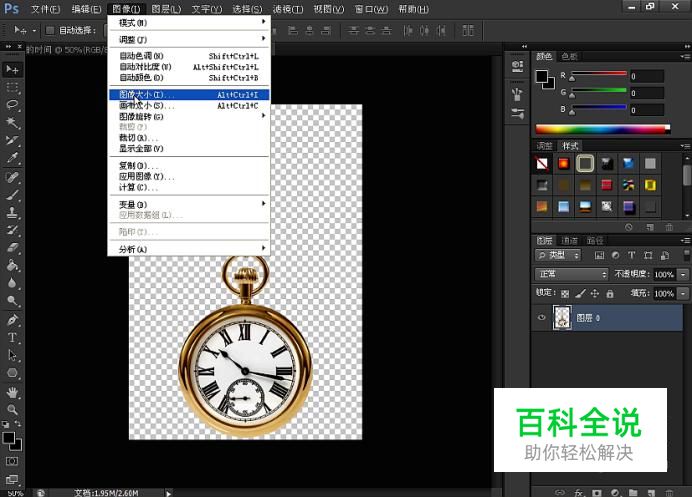The image size is (692, 497).
Task: Add layer style fx button
Action: tap(579, 492)
